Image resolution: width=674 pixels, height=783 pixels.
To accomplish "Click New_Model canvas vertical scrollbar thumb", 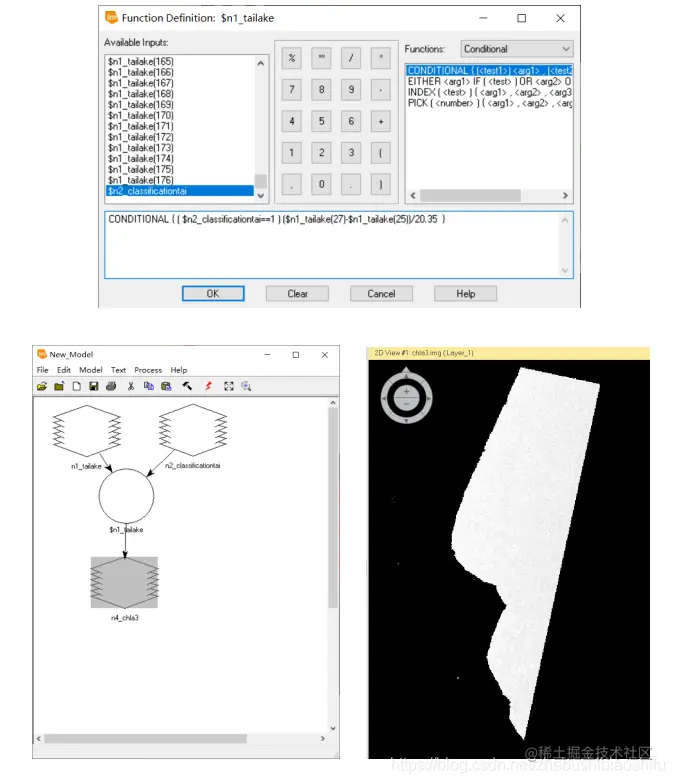I will tap(333, 508).
